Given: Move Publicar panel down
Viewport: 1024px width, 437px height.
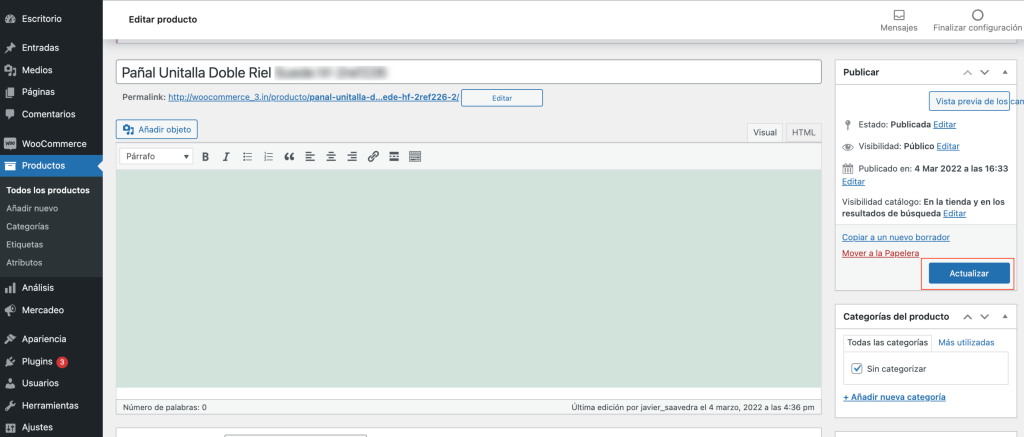Looking at the screenshot, I should [985, 73].
